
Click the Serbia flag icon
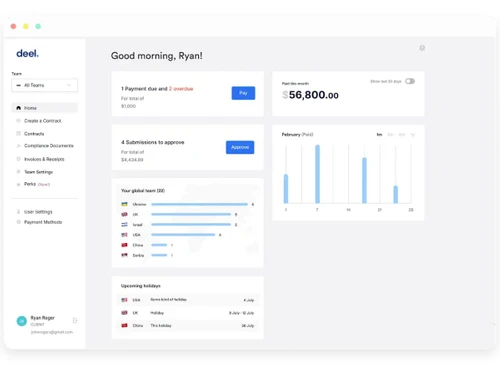[x=124, y=255]
